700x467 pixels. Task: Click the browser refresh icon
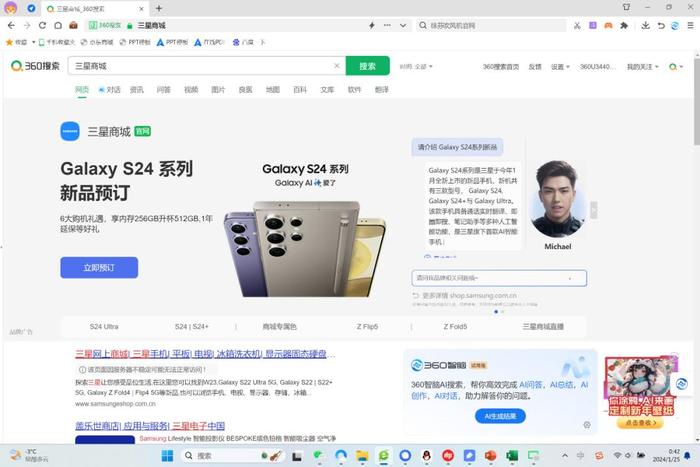[42, 25]
